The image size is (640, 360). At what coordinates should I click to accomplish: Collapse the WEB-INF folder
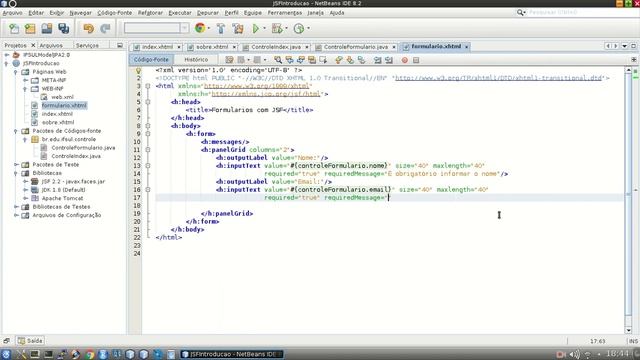(25, 89)
